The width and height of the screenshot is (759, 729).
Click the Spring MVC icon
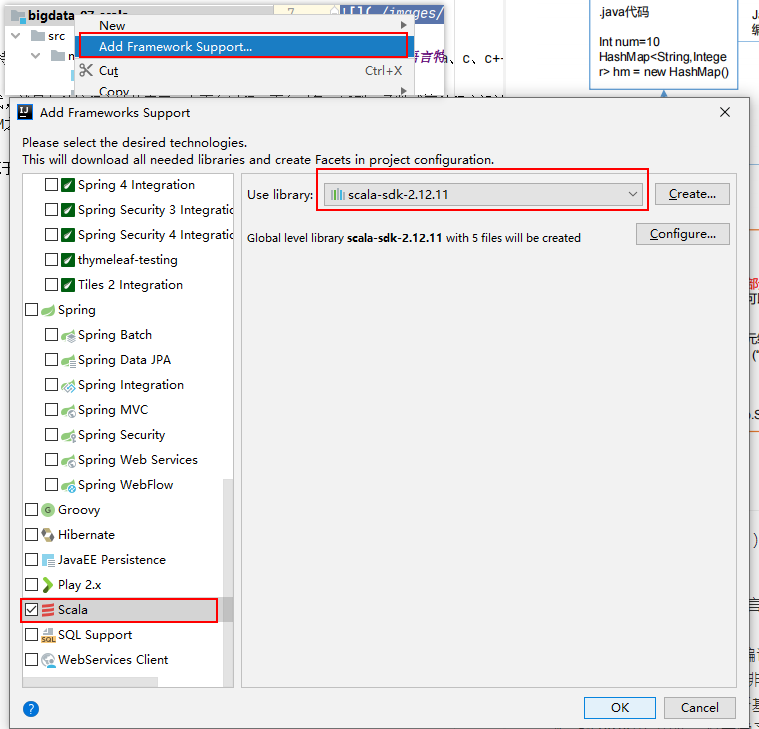[x=68, y=410]
